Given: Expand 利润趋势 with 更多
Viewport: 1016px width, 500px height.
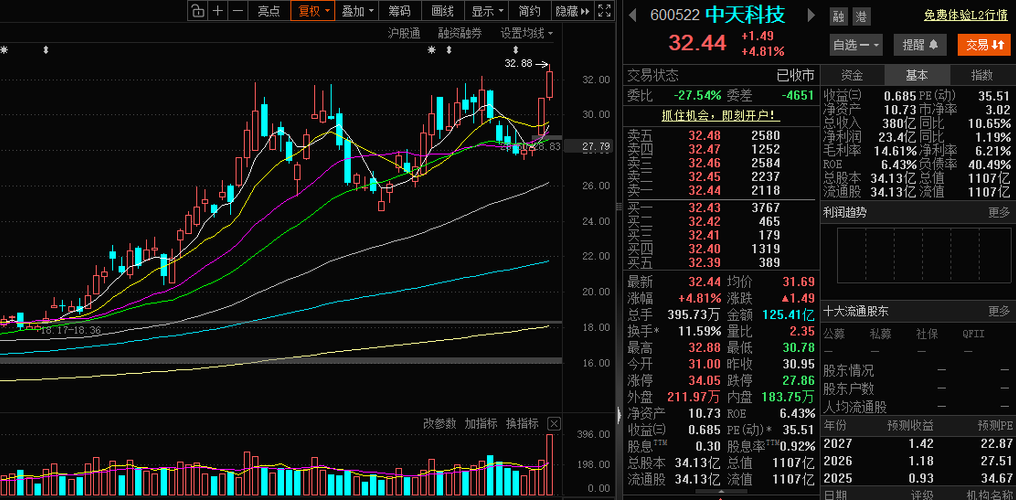Looking at the screenshot, I should [x=999, y=212].
